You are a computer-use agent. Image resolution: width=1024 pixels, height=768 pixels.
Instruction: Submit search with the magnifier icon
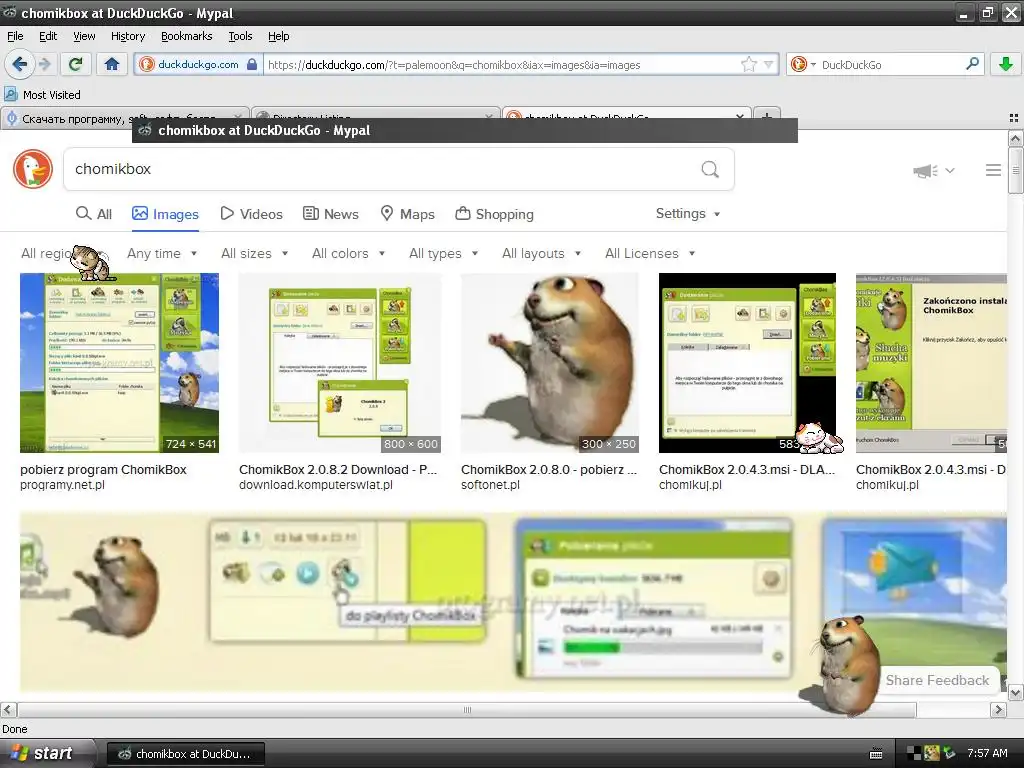tap(710, 169)
